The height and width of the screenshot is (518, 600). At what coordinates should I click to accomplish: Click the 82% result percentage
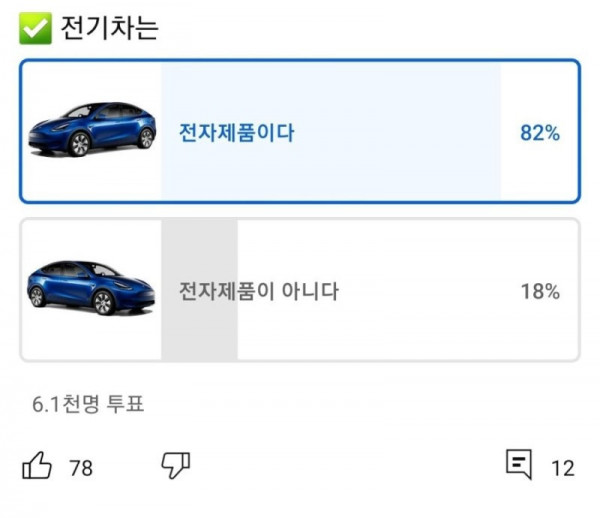539,132
